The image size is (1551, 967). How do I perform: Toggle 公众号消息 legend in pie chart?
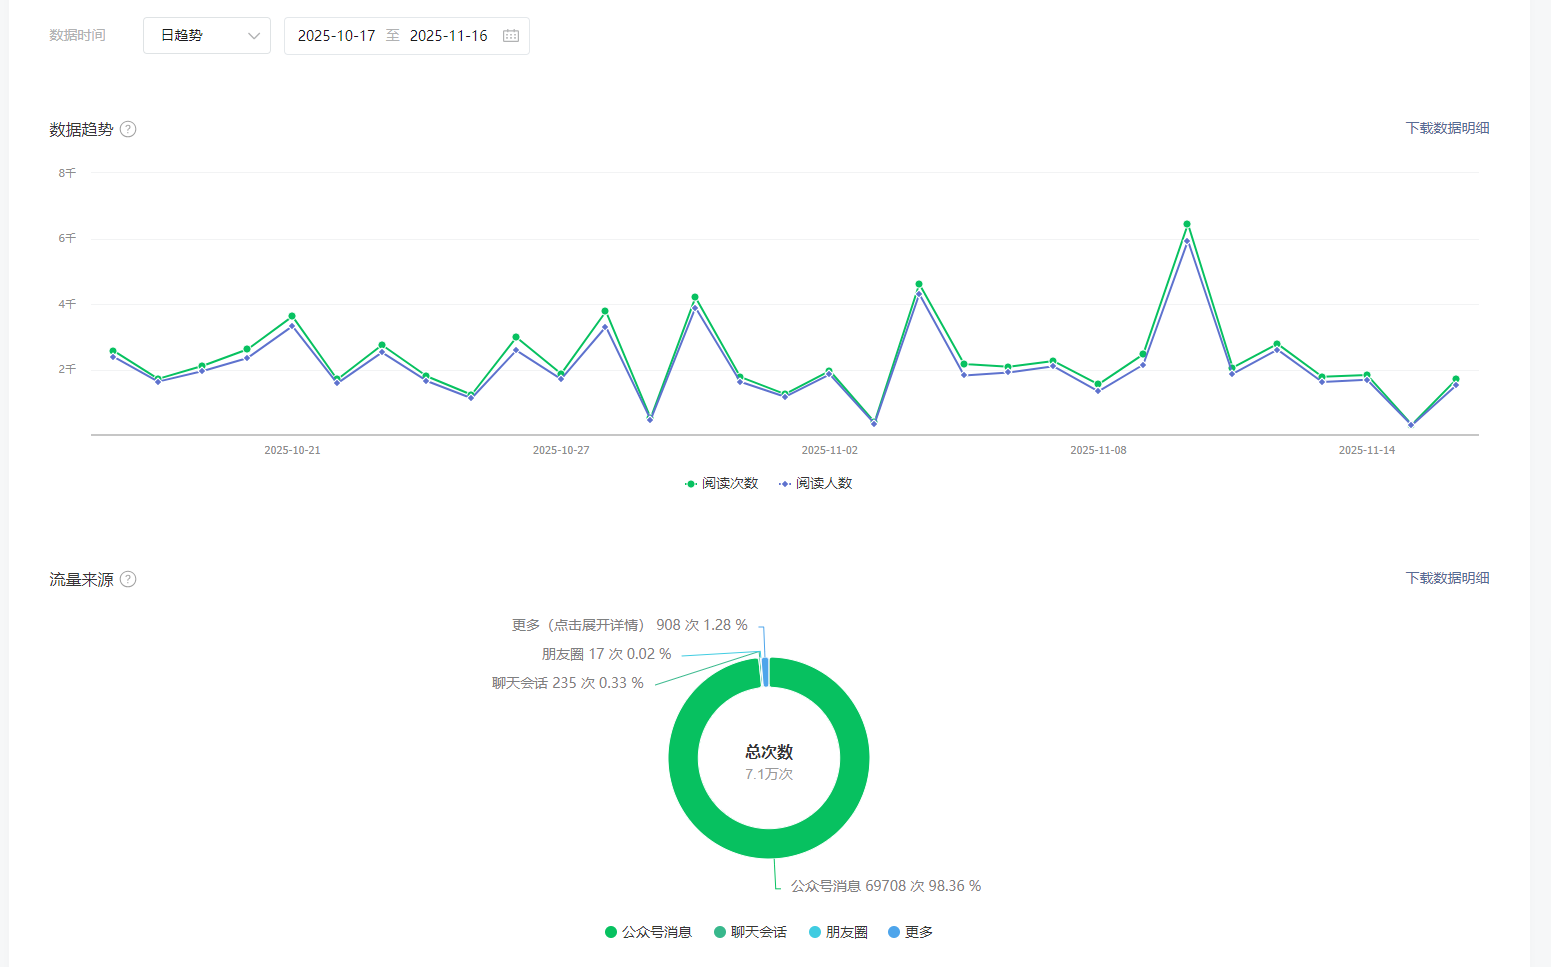pos(648,932)
